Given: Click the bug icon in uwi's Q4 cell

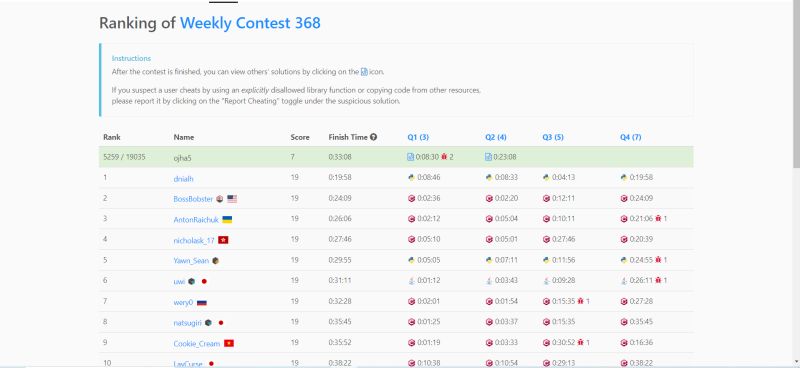Looking at the screenshot, I should click(658, 280).
